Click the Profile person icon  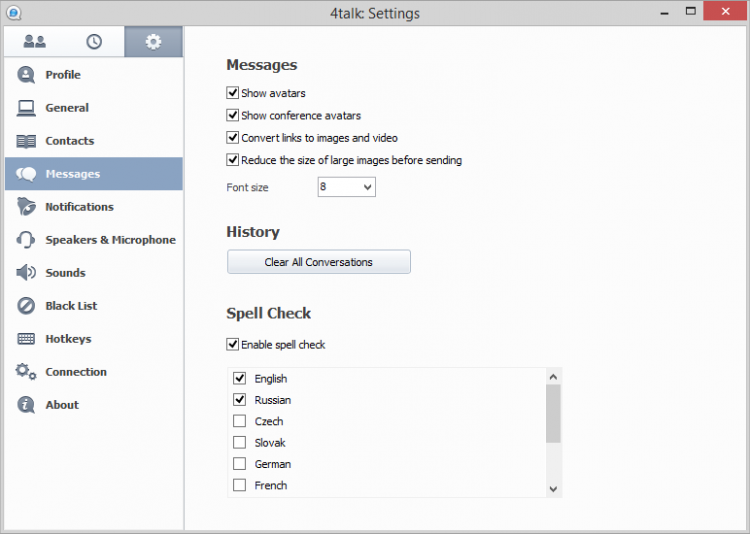(26, 75)
